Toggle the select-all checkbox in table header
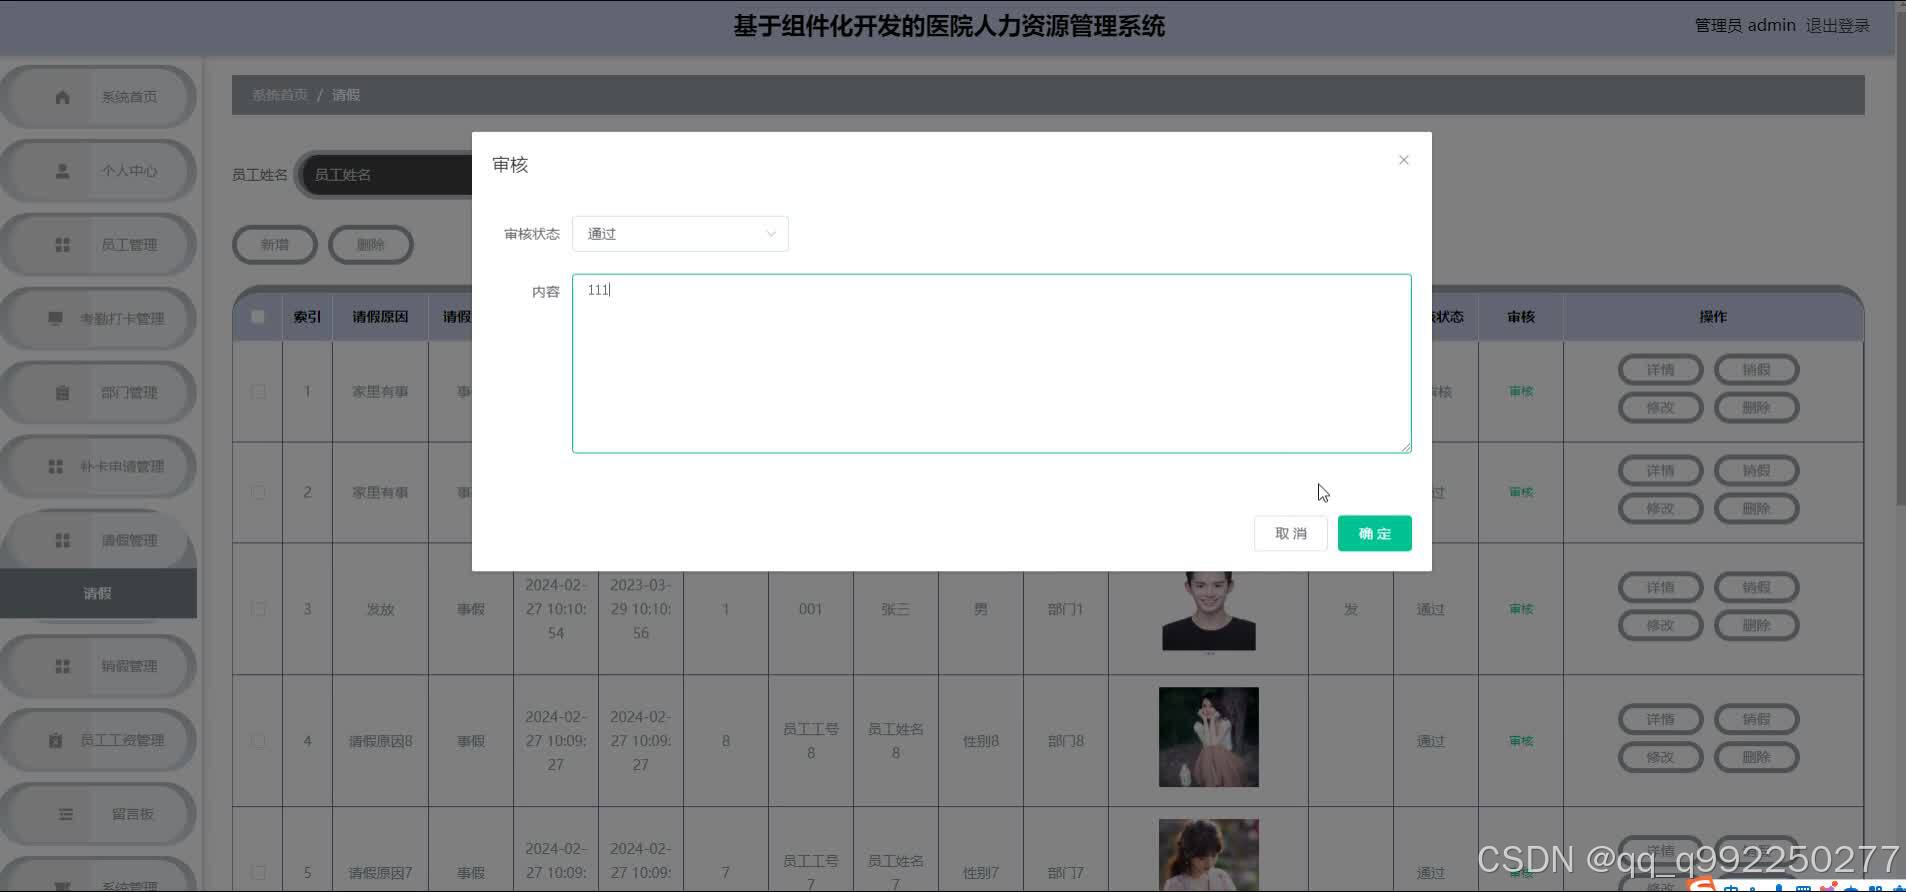This screenshot has width=1906, height=892. tap(258, 317)
